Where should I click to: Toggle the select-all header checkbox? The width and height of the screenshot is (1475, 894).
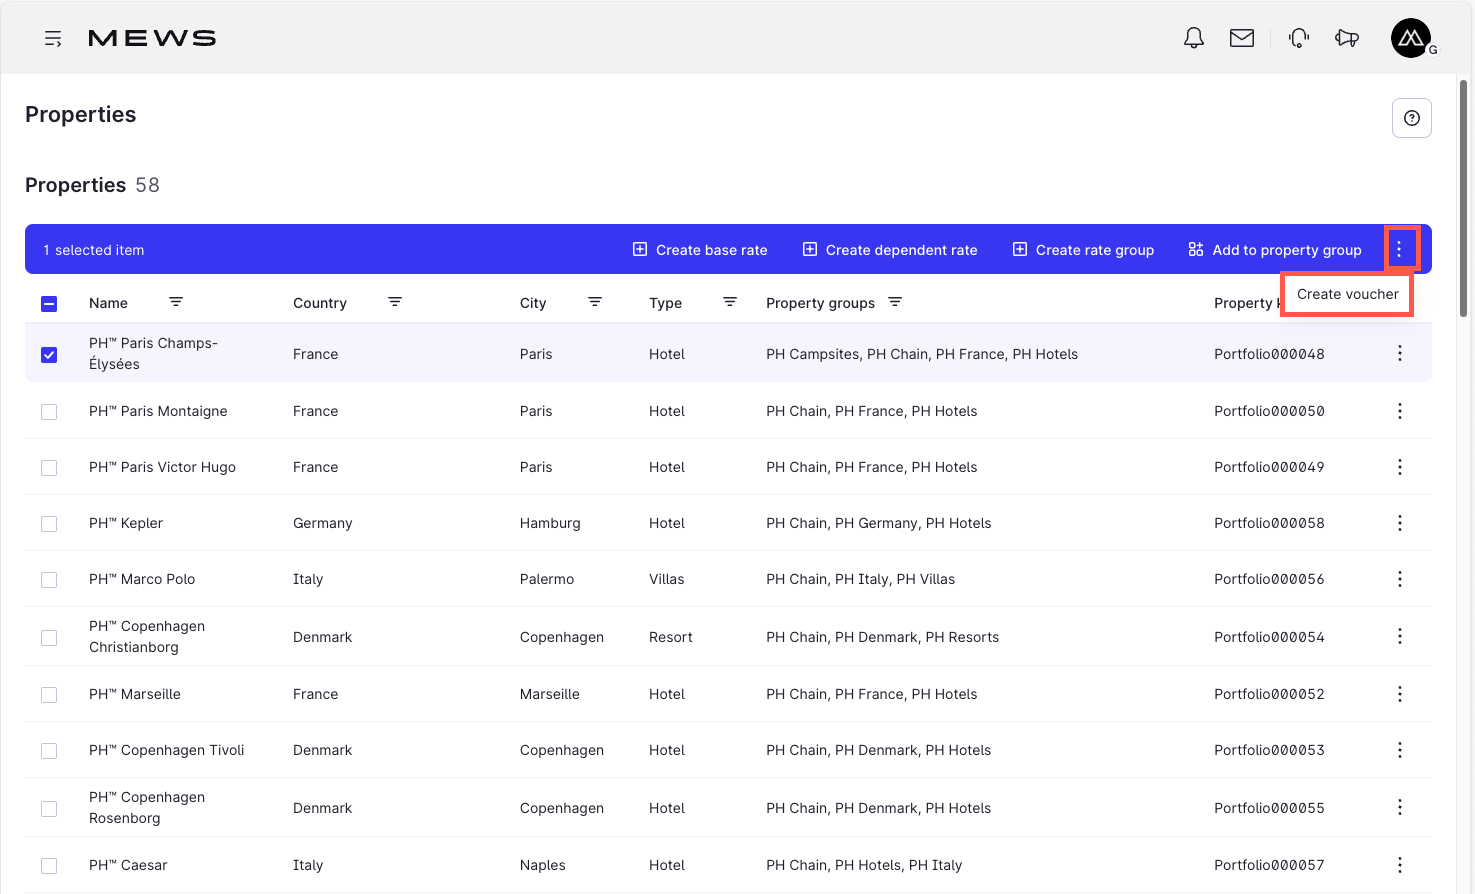(x=49, y=304)
